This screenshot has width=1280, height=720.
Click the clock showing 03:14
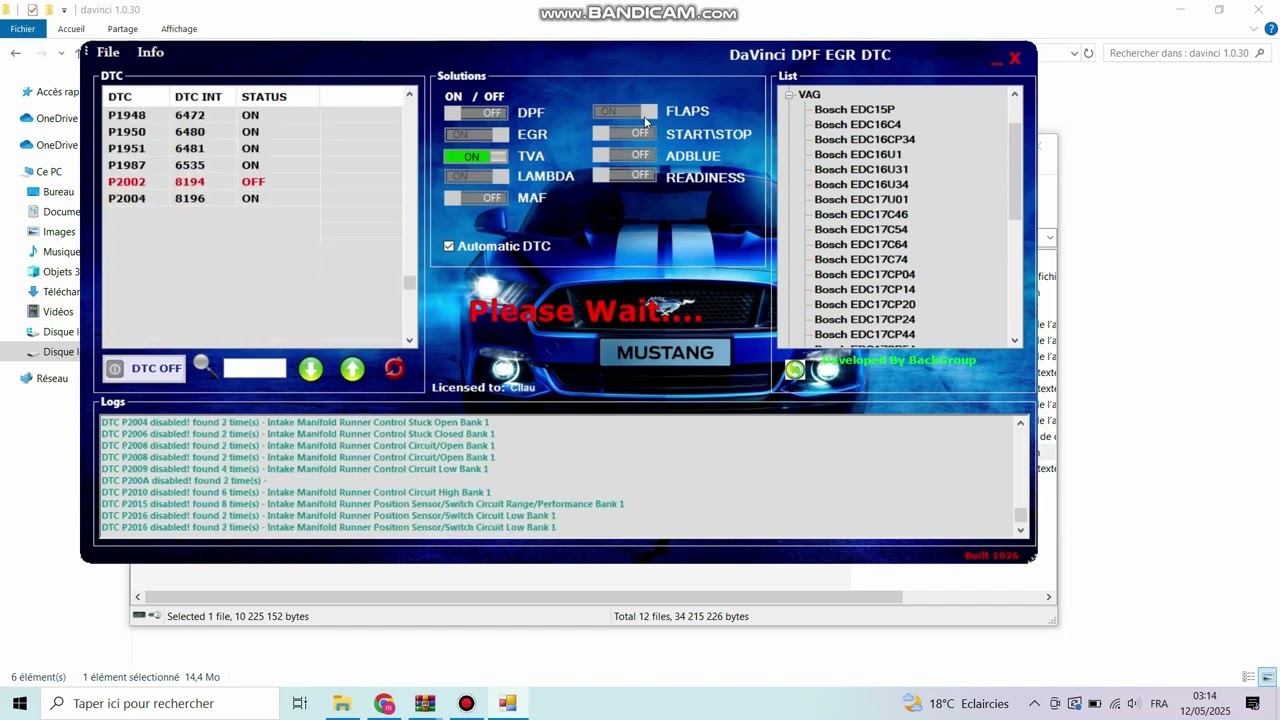click(1205, 703)
